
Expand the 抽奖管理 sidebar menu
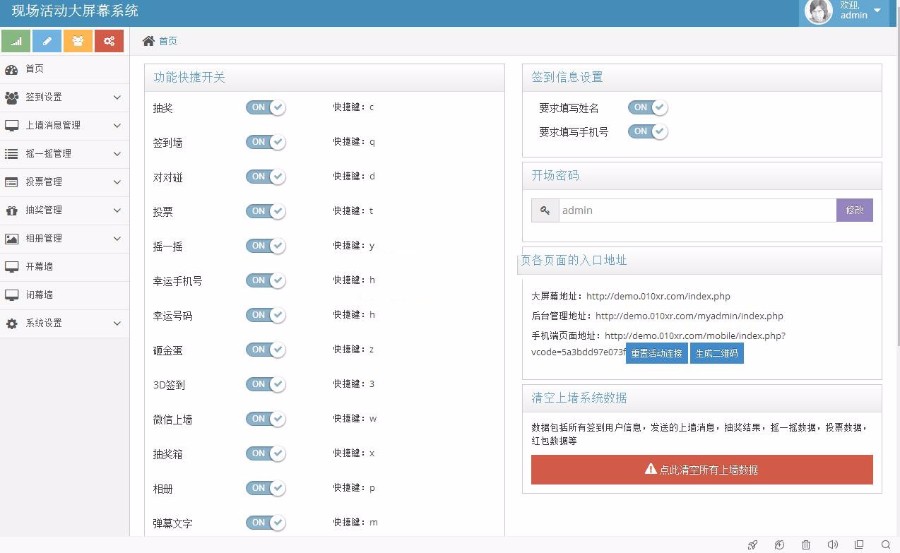(x=64, y=210)
